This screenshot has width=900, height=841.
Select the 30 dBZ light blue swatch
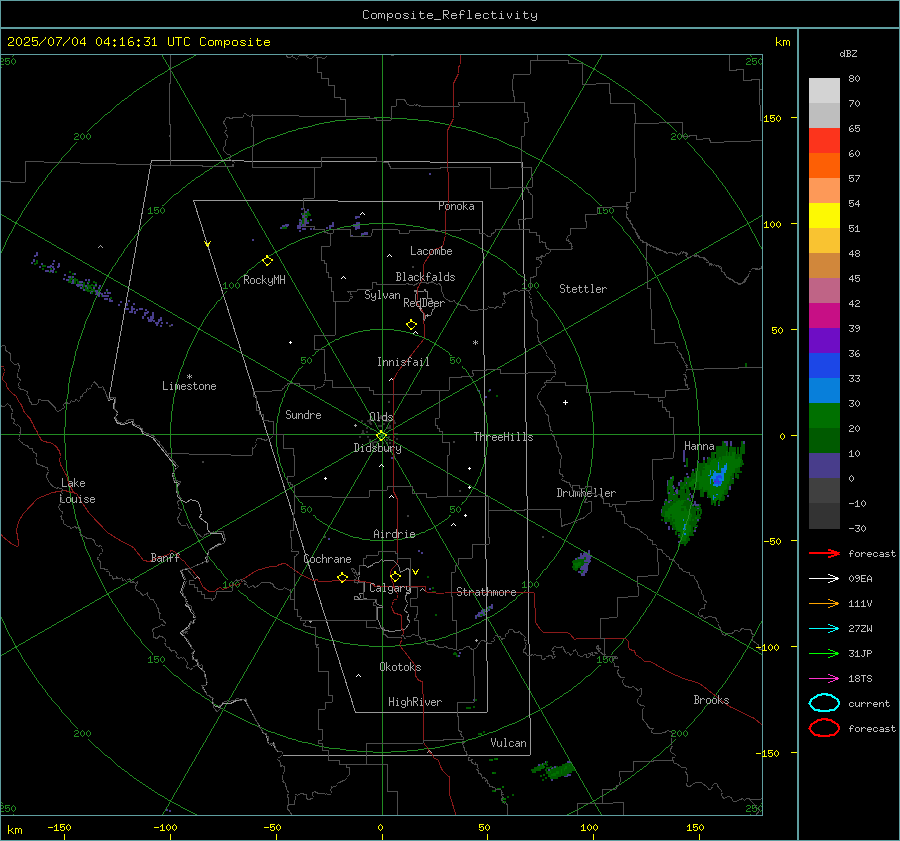[x=824, y=390]
